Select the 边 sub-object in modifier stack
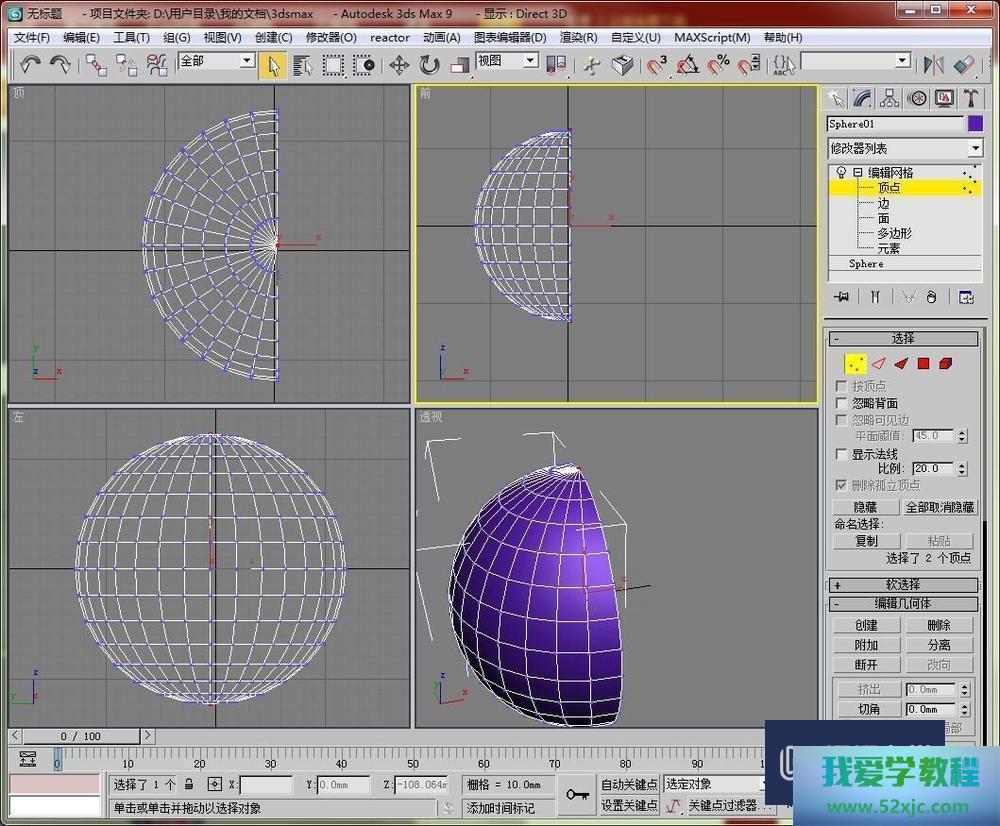 point(883,203)
